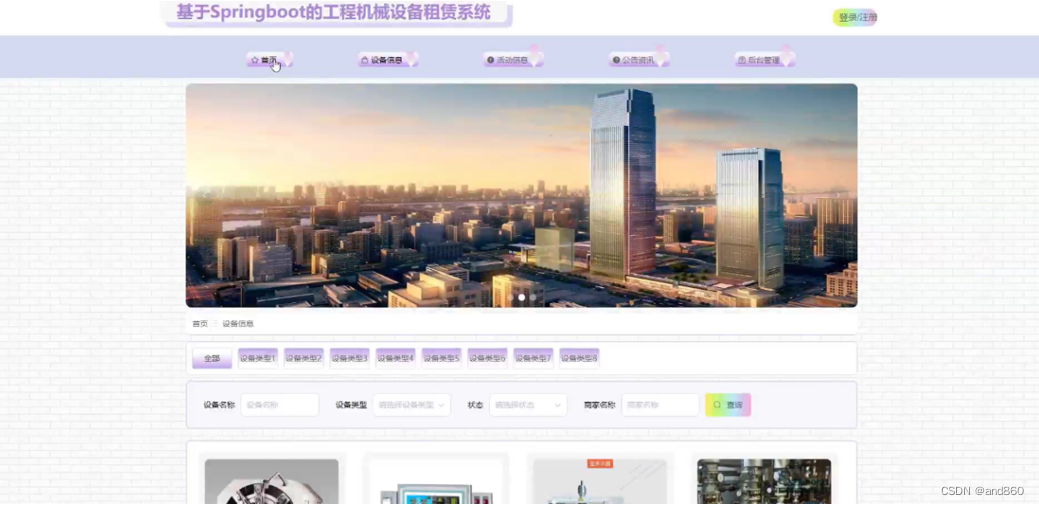Filter by 设备类型3
Screen dimensions: 1039x505
point(349,359)
